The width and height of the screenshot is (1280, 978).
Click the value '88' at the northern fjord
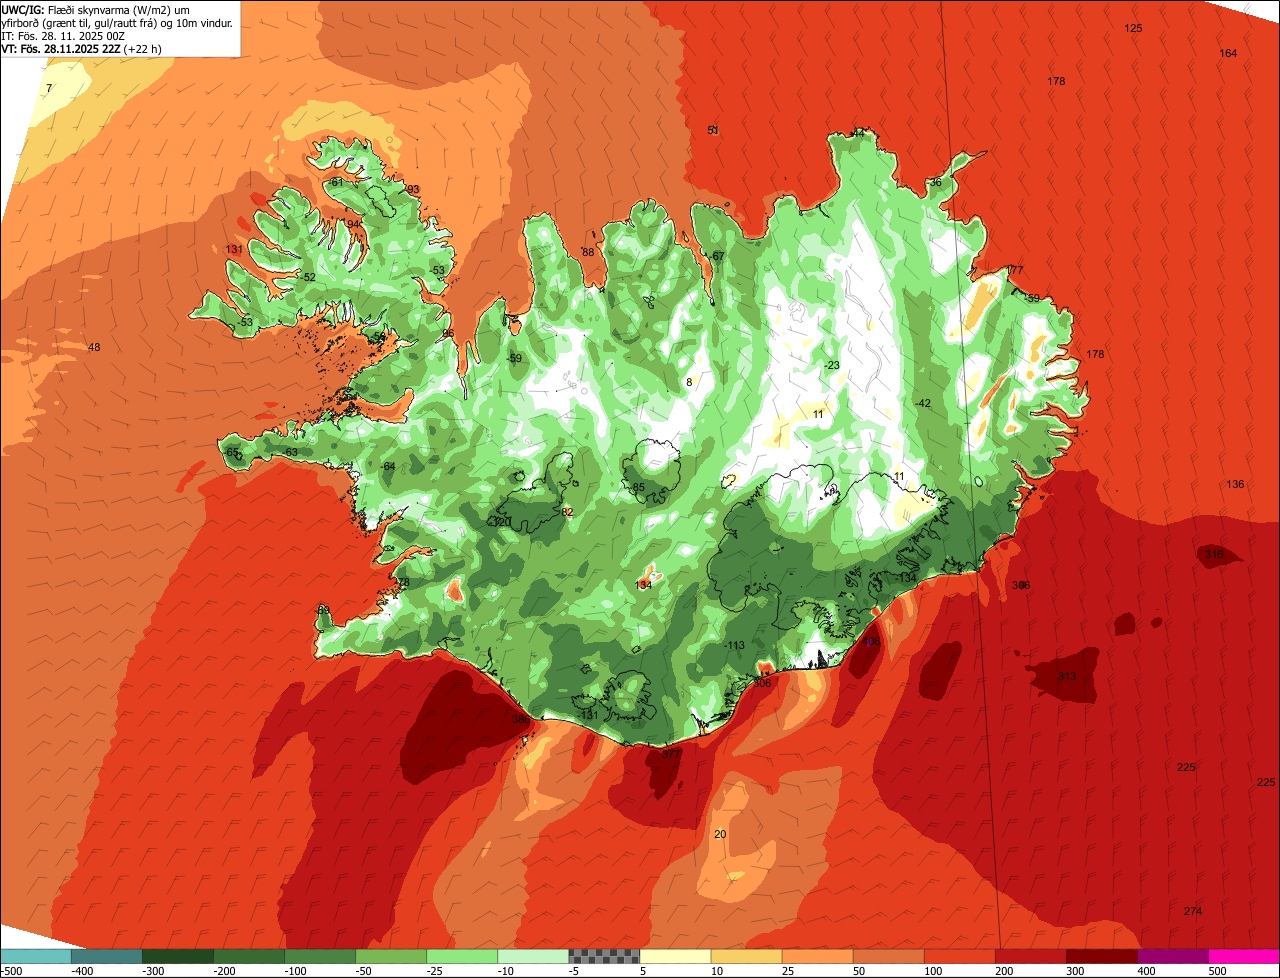[588, 252]
